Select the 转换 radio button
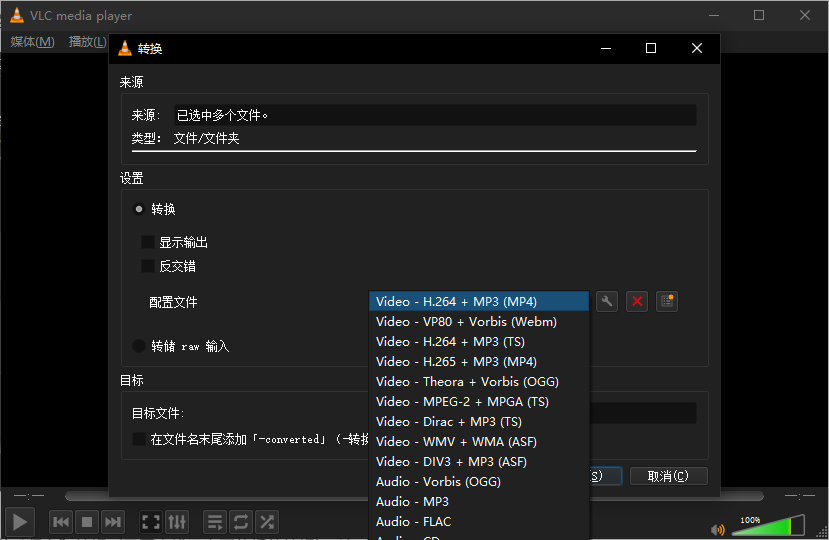829x540 pixels. pos(139,209)
